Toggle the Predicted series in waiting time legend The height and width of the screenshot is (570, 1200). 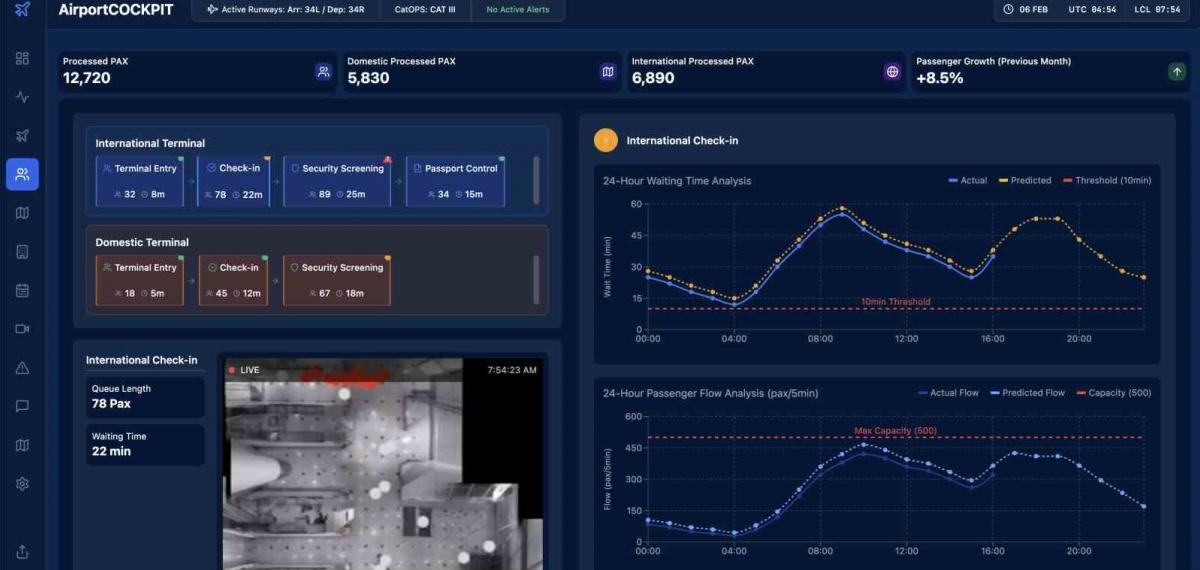click(x=1024, y=180)
